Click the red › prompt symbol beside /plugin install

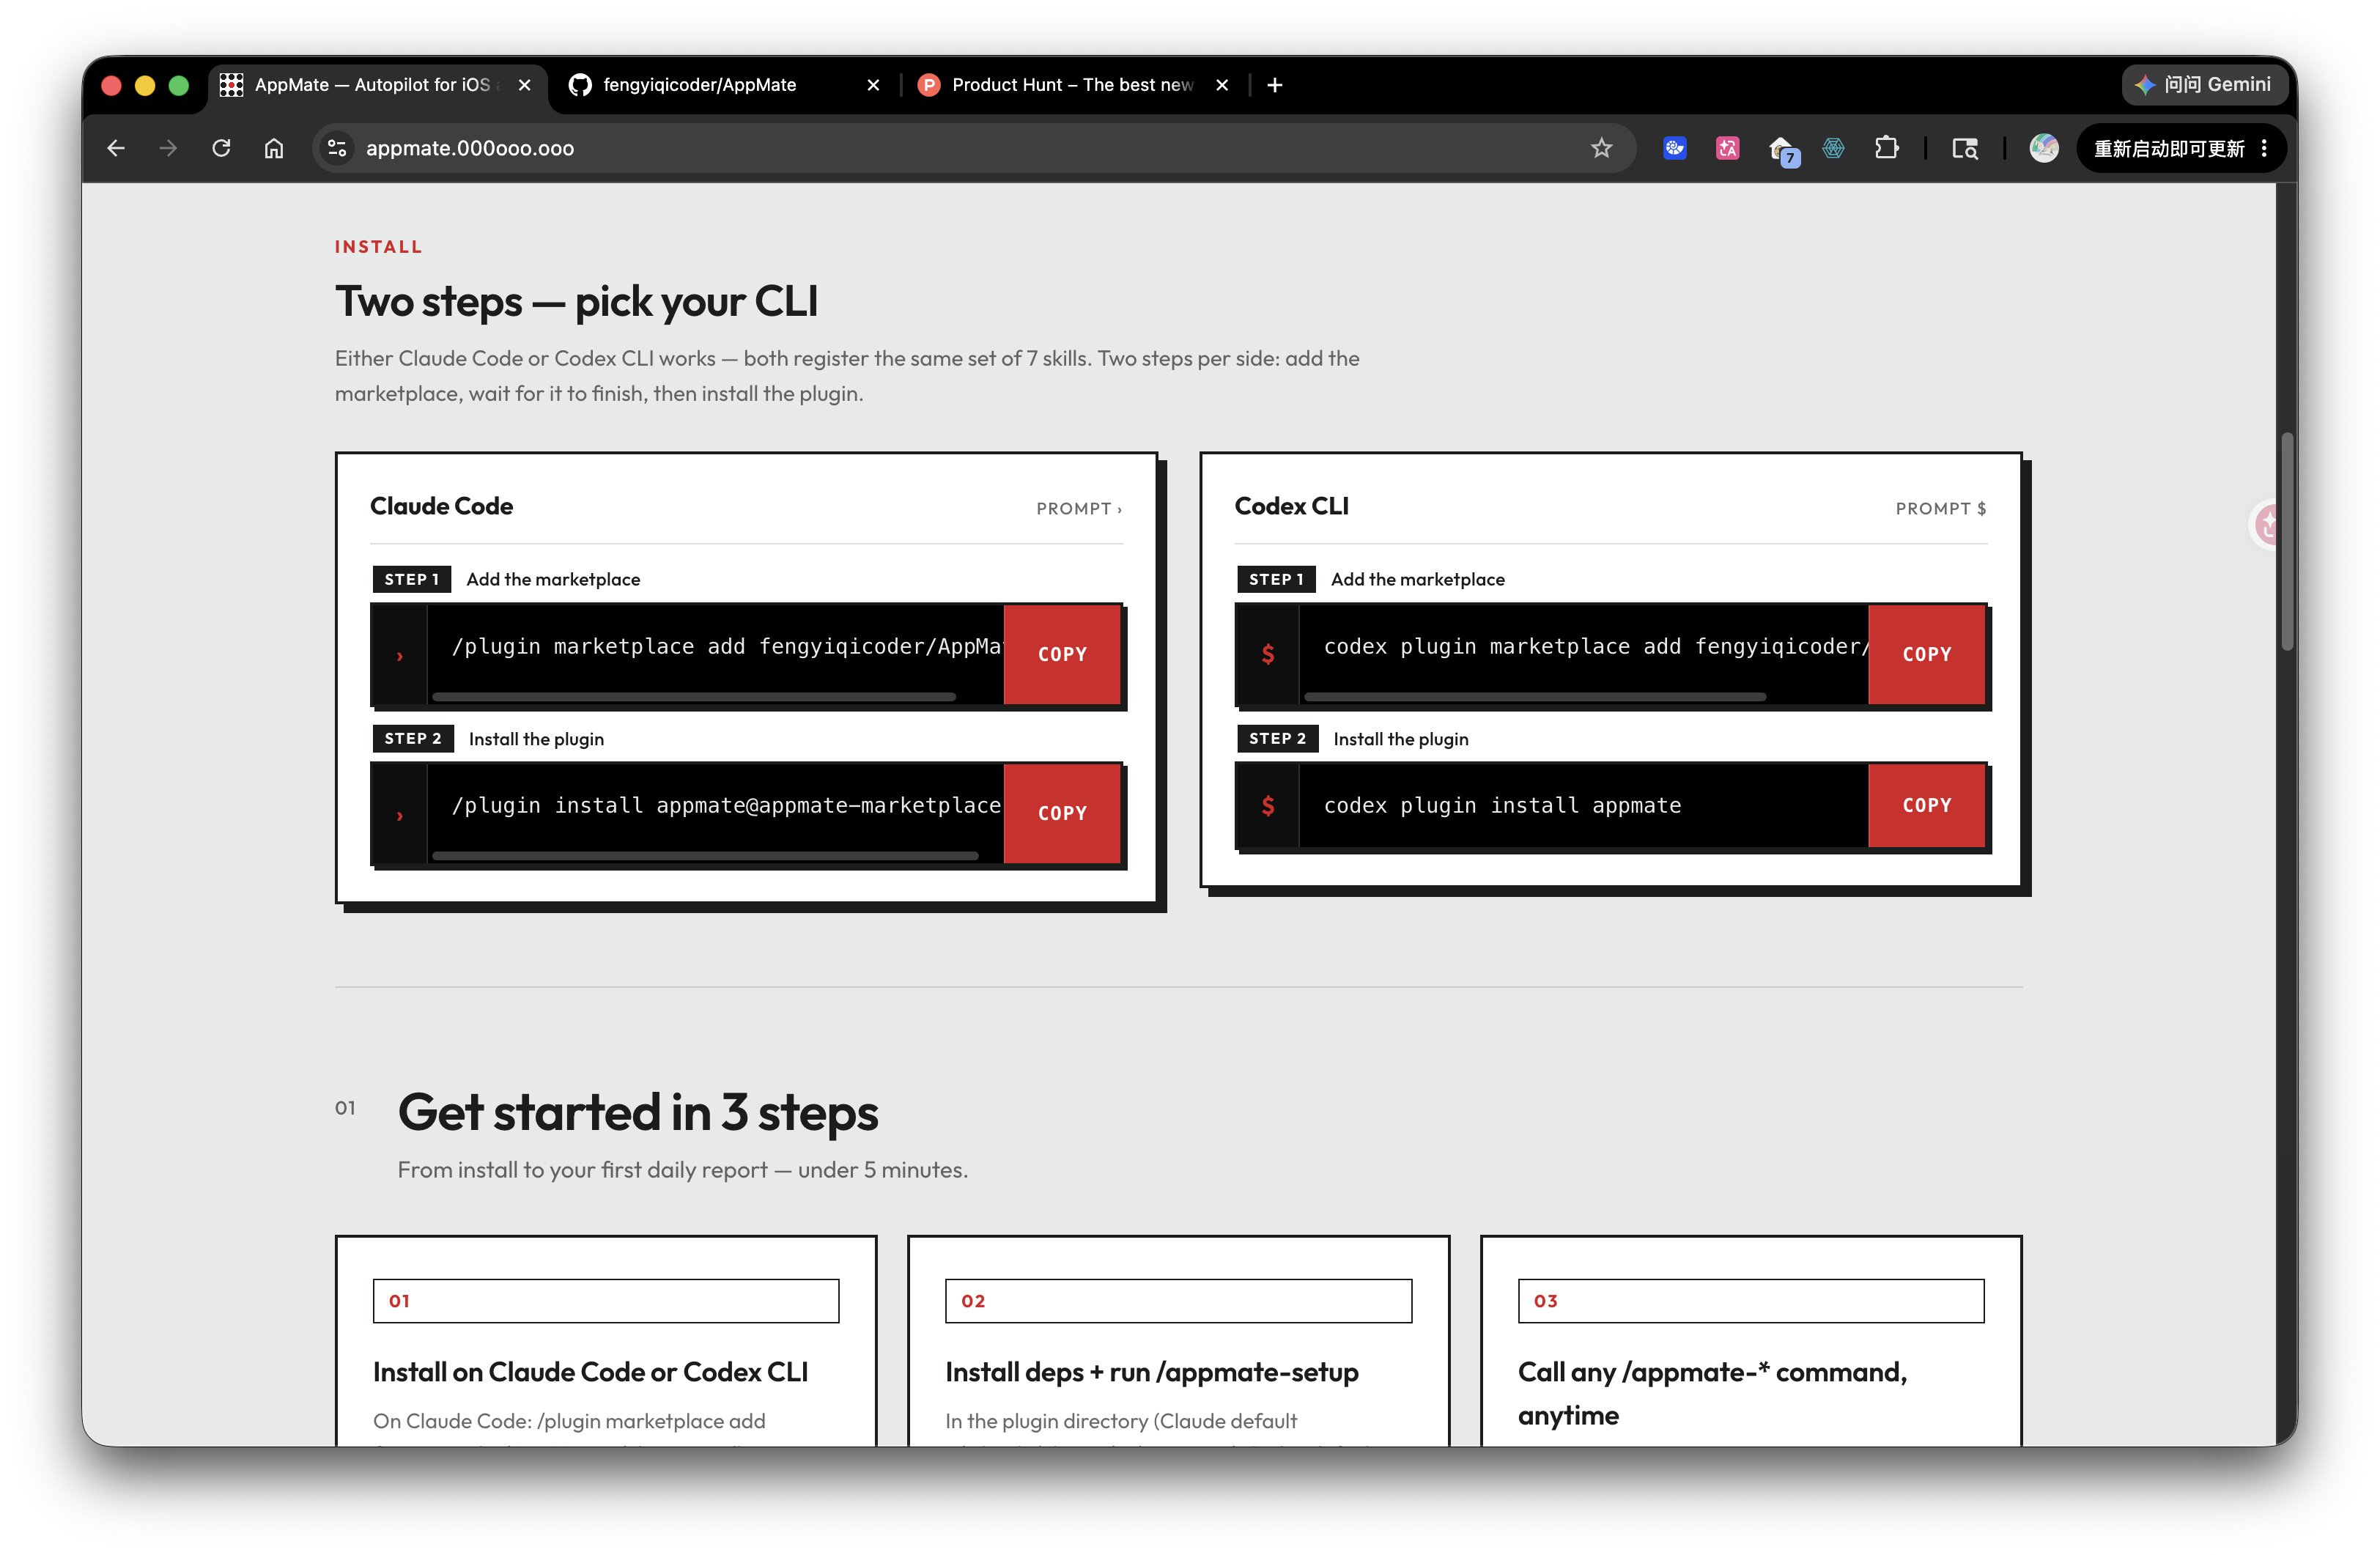coord(400,816)
